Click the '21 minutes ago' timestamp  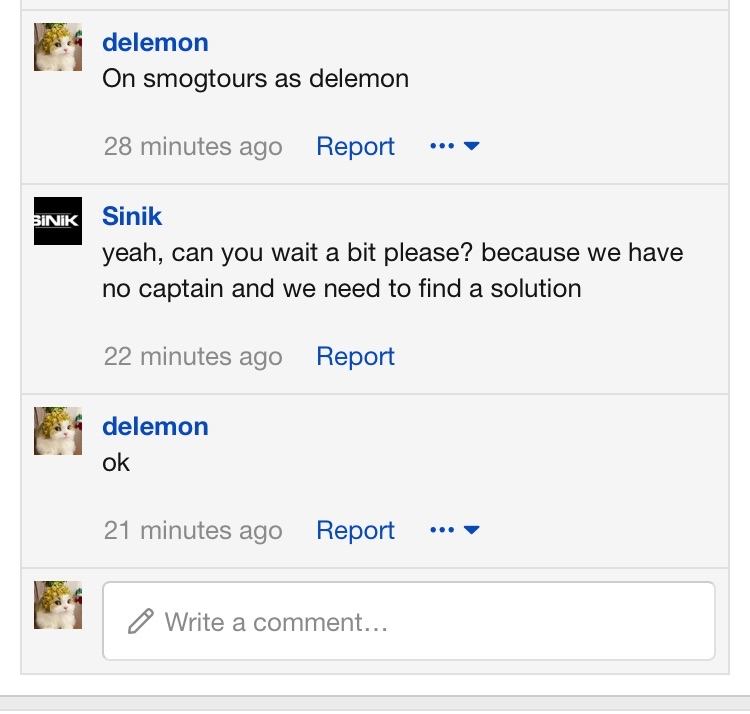coord(193,530)
